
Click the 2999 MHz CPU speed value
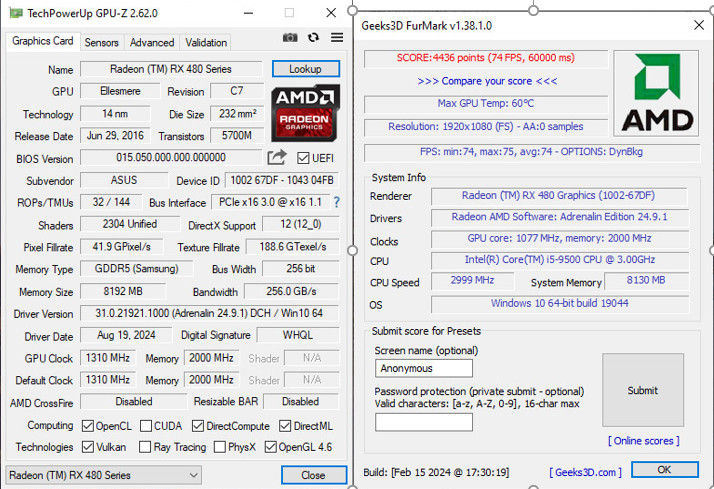tap(472, 280)
